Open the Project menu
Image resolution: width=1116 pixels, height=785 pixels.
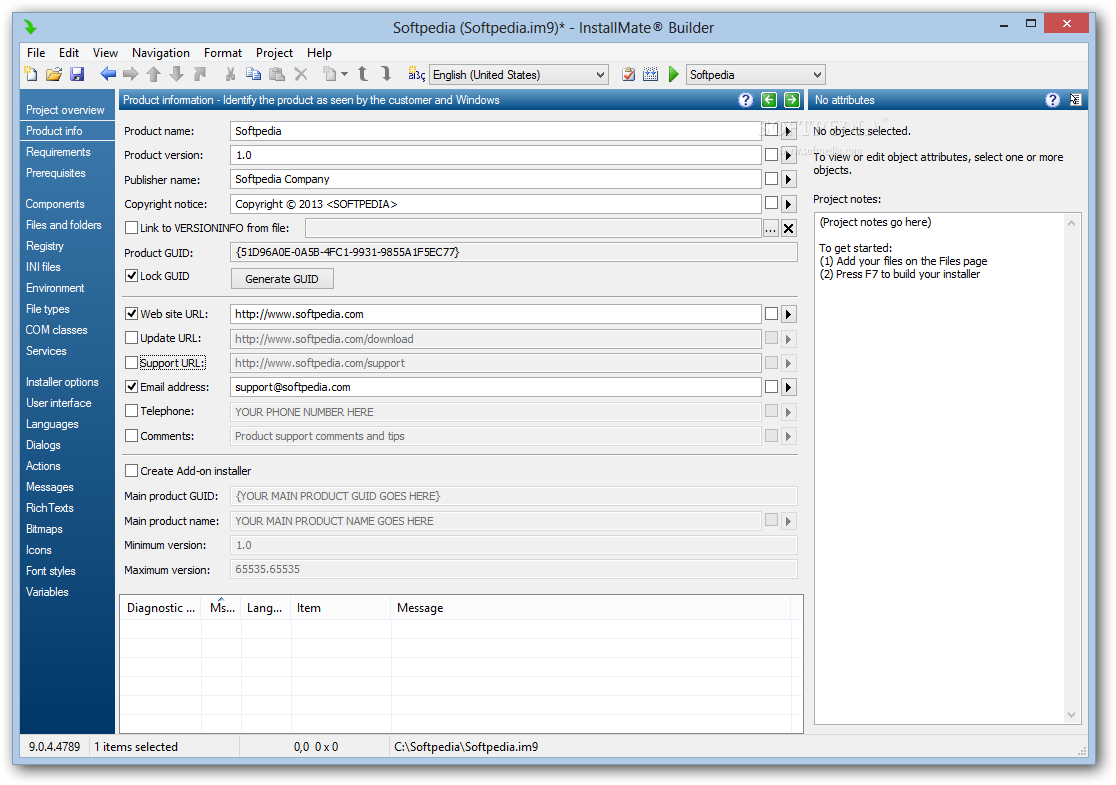coord(274,53)
